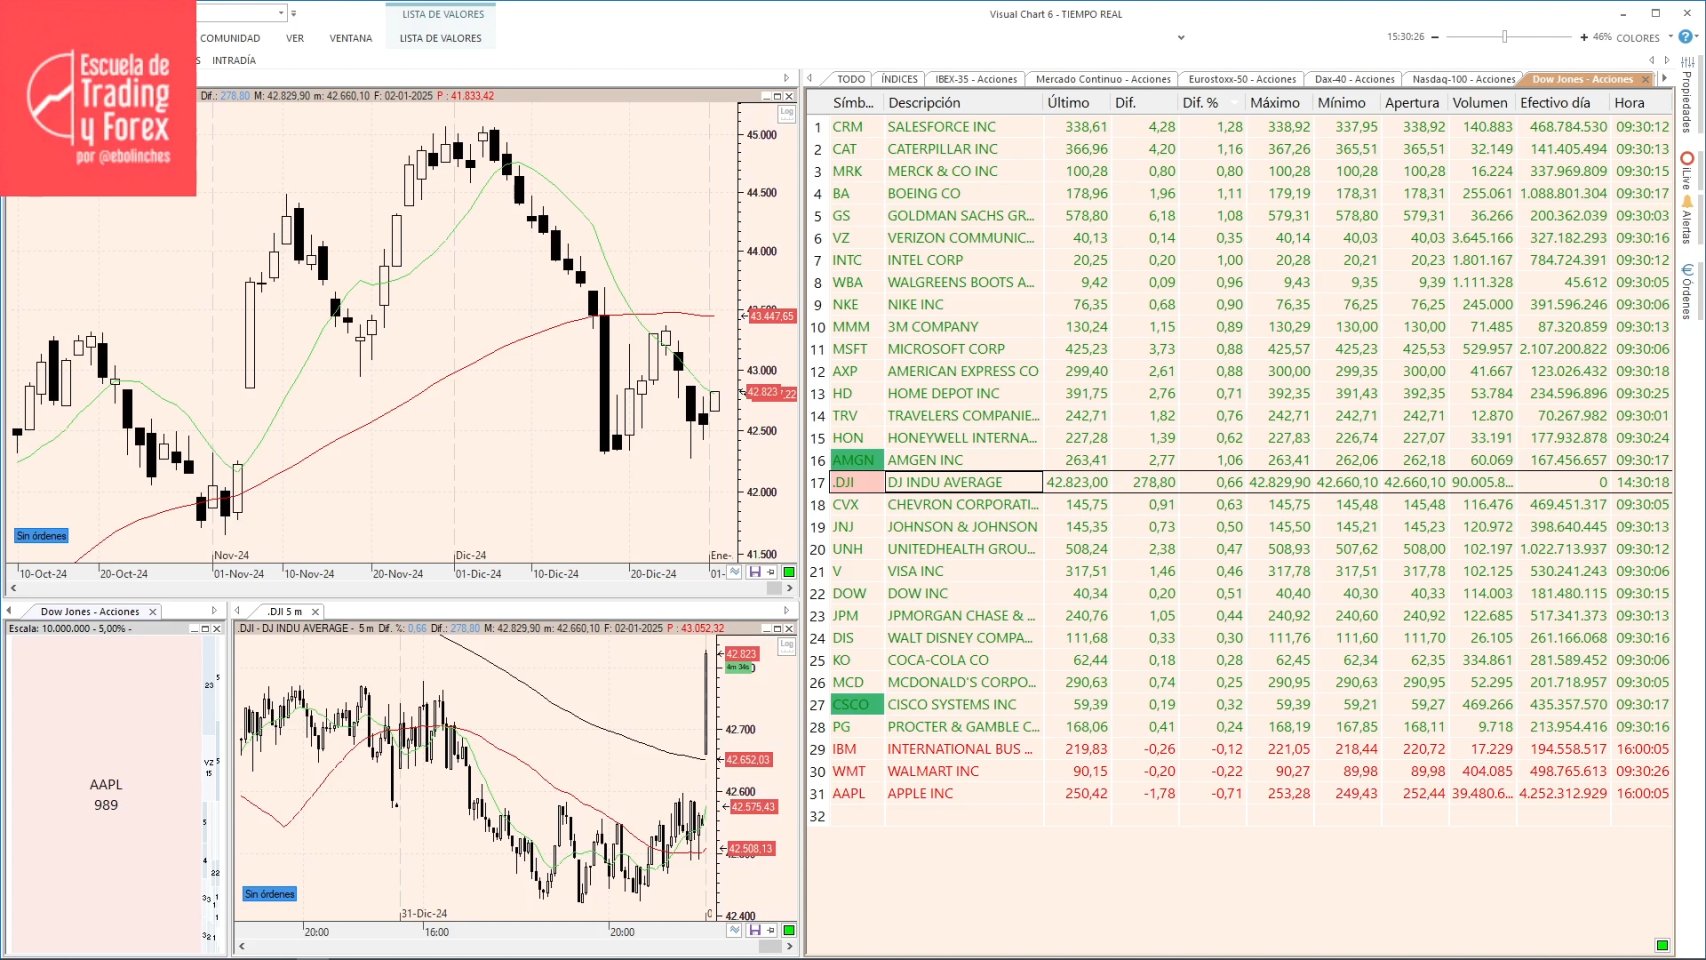
Task: Click the daily chart horizontal scrollbar thumb
Action: click(x=774, y=588)
